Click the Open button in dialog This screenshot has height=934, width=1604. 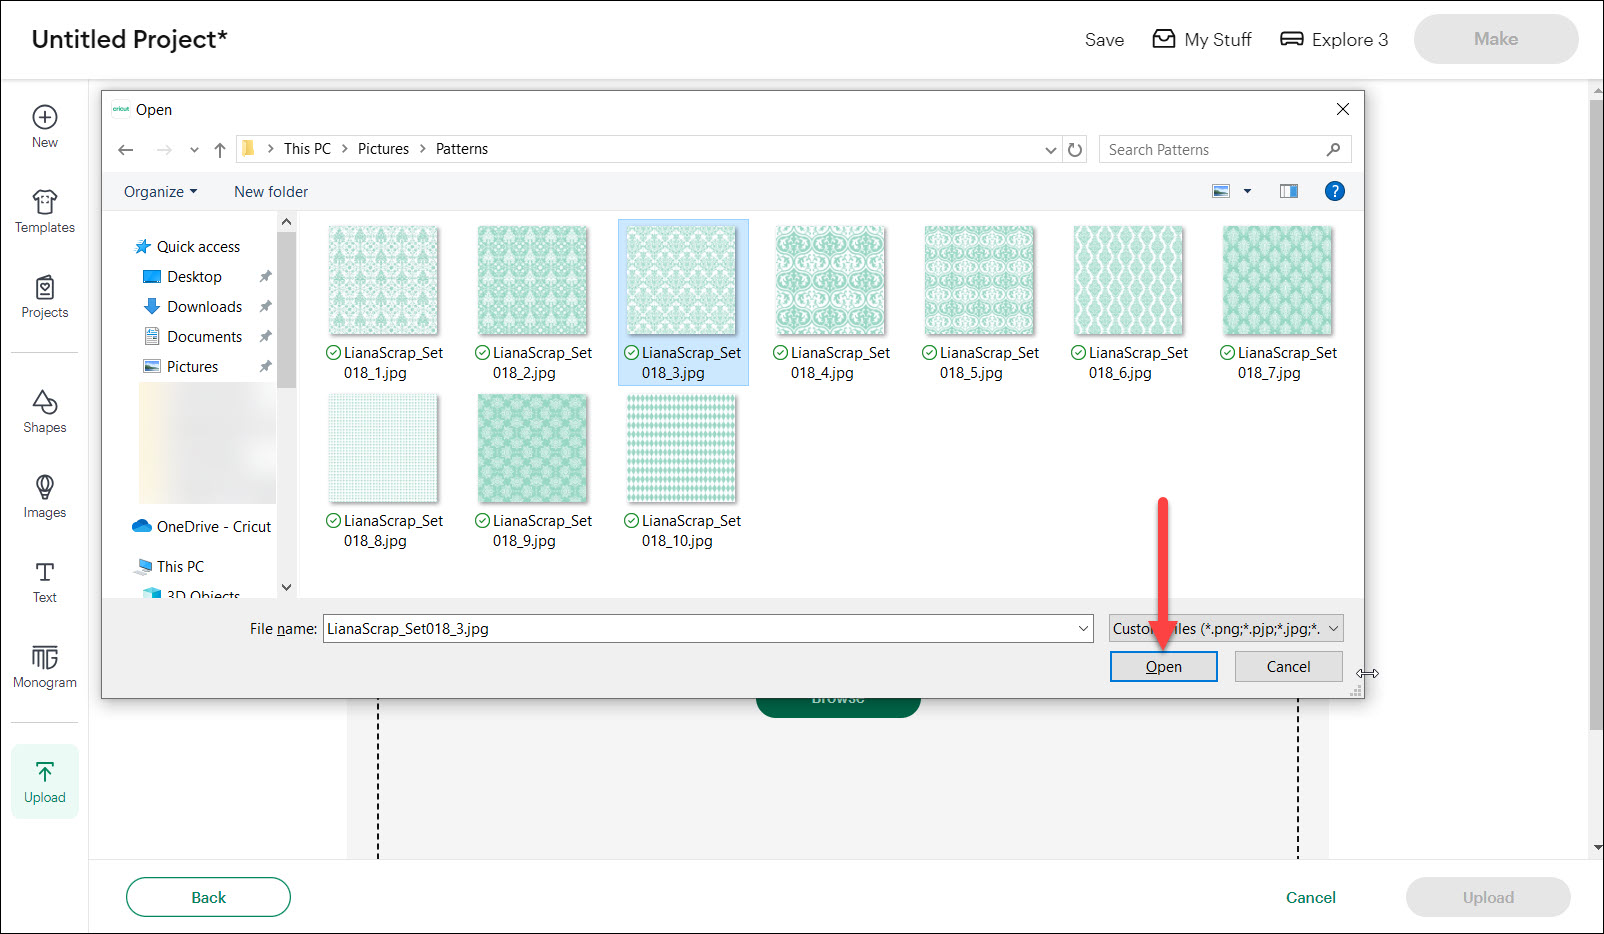point(1163,667)
